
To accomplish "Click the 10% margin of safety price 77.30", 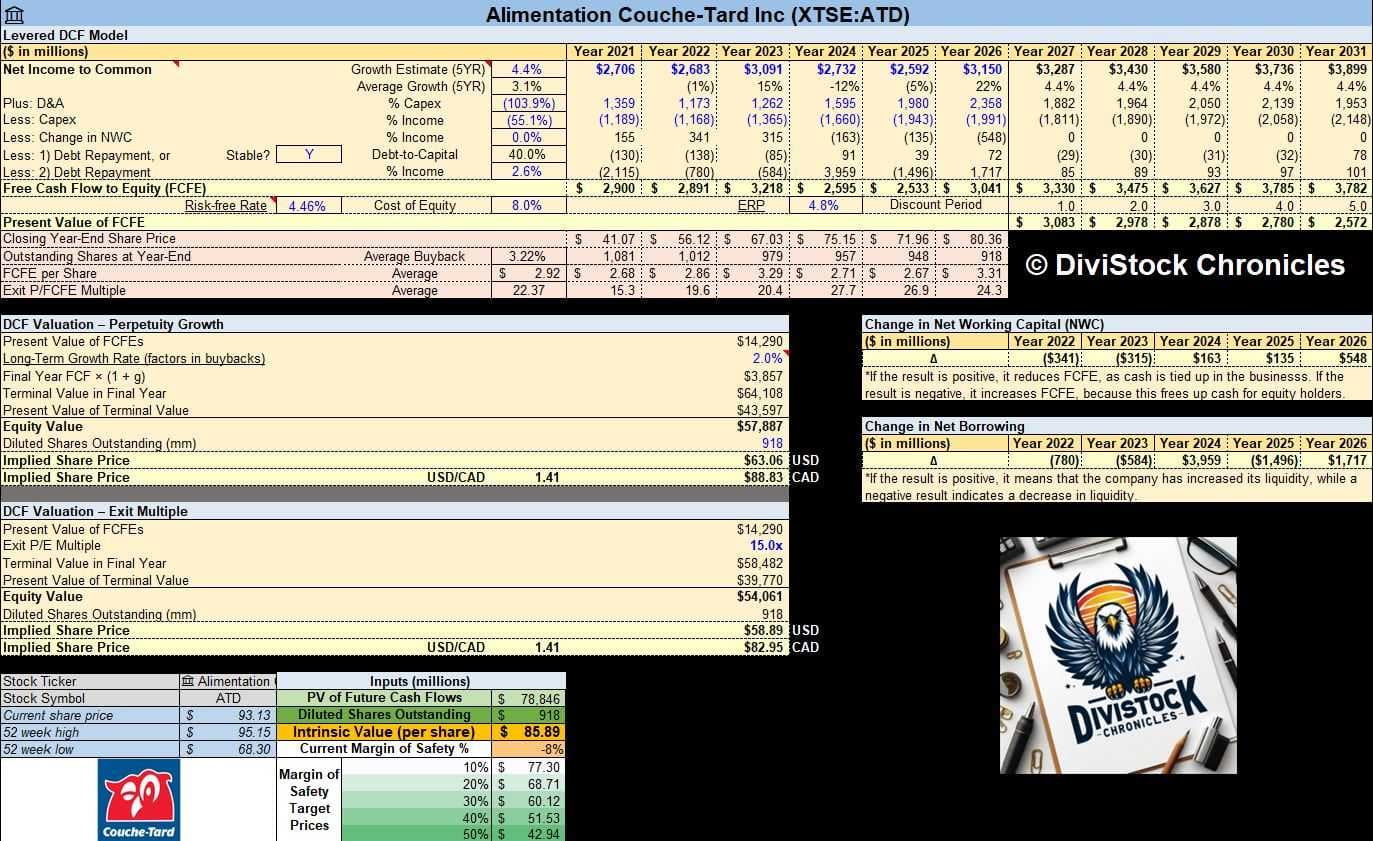I will tap(529, 767).
